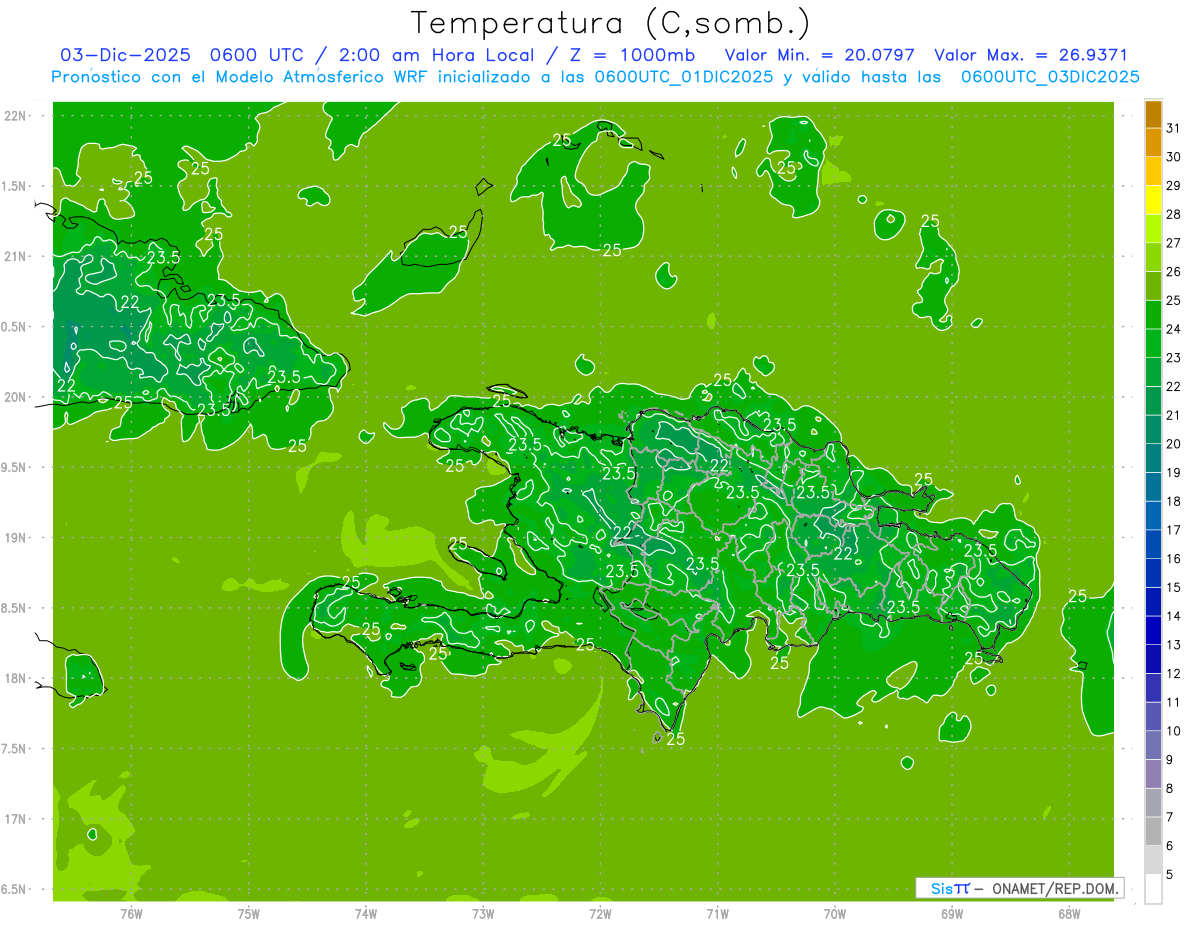This screenshot has height=927, width=1200.
Task: Click color scale value "31"
Action: point(1173,128)
